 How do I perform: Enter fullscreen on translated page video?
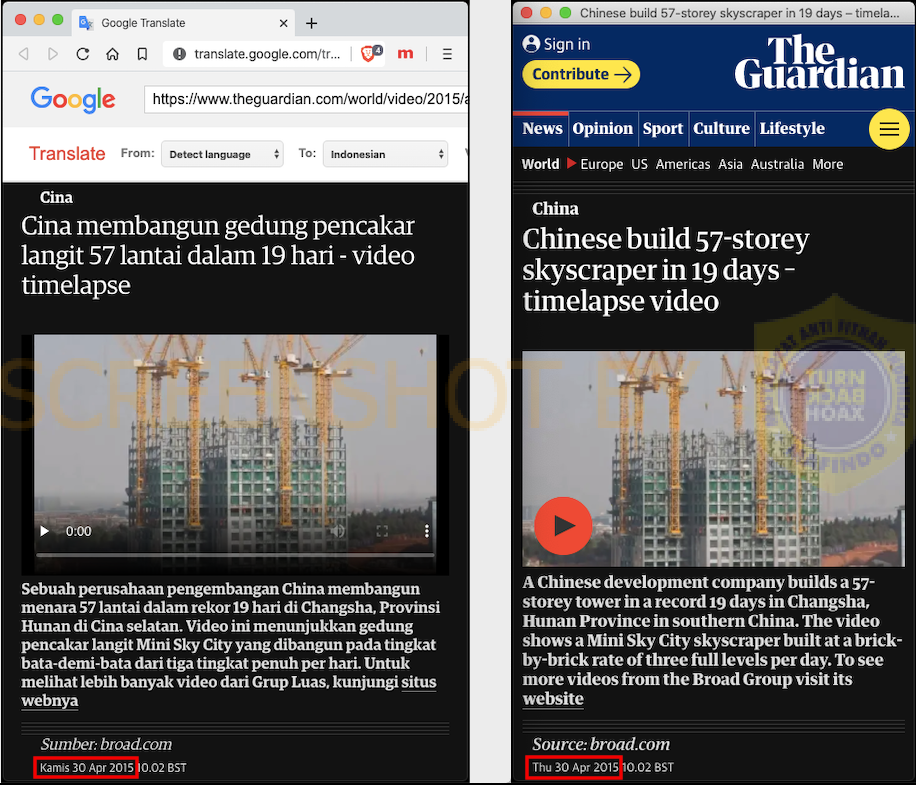point(382,531)
